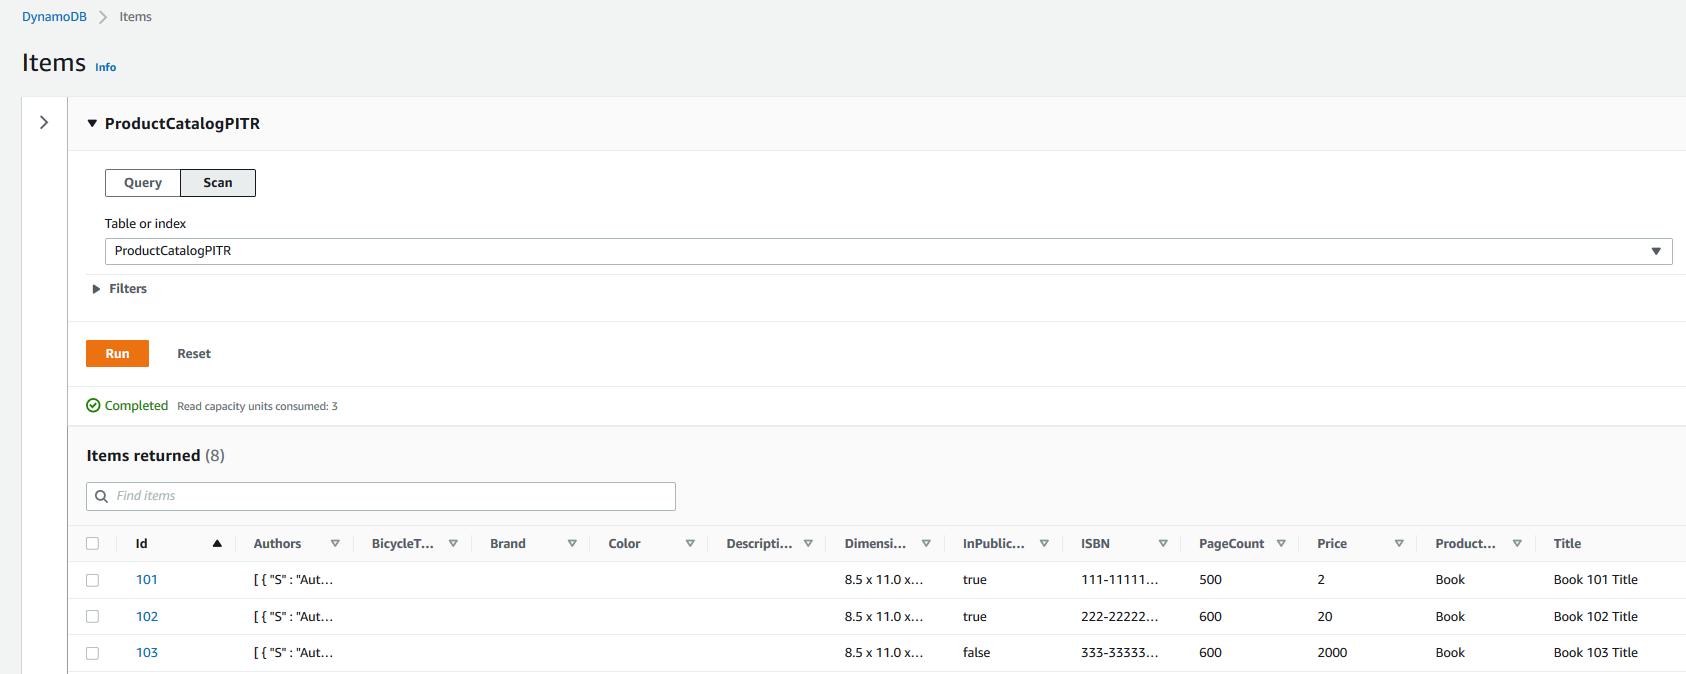Go to DynamoDB breadcrumb link
Image resolution: width=1686 pixels, height=674 pixels.
(54, 17)
